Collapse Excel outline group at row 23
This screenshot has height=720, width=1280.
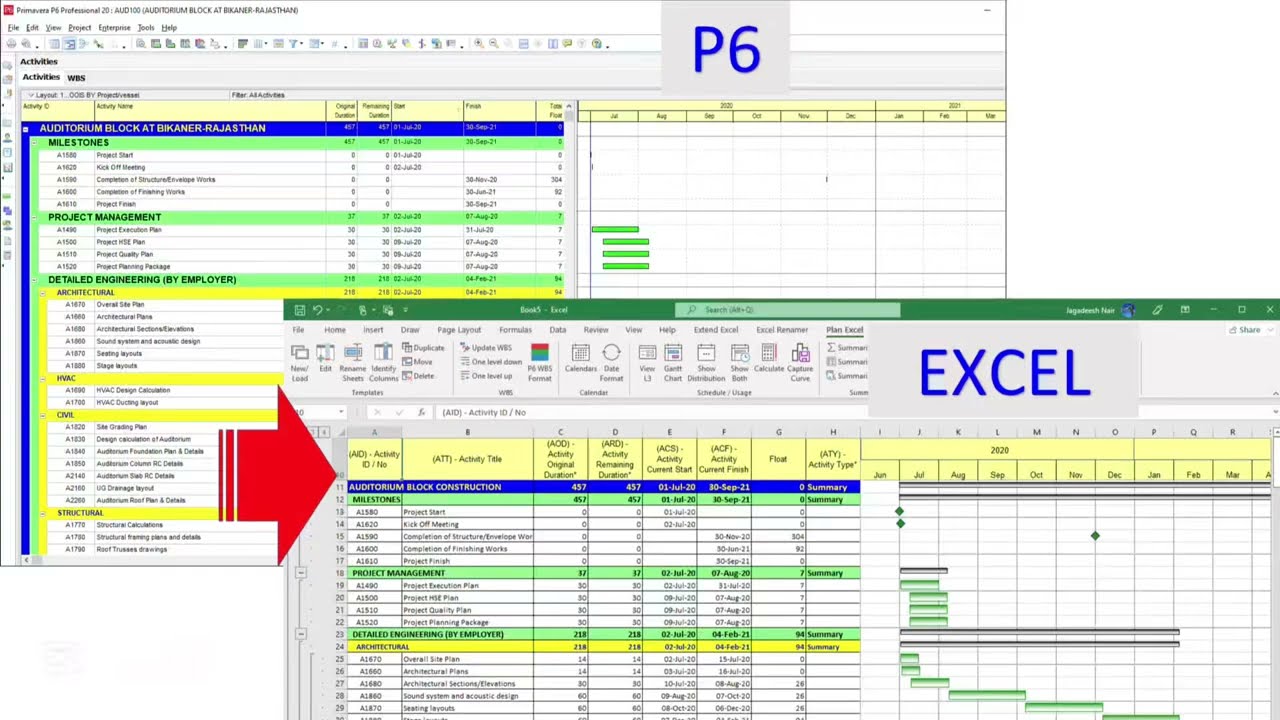click(300, 634)
